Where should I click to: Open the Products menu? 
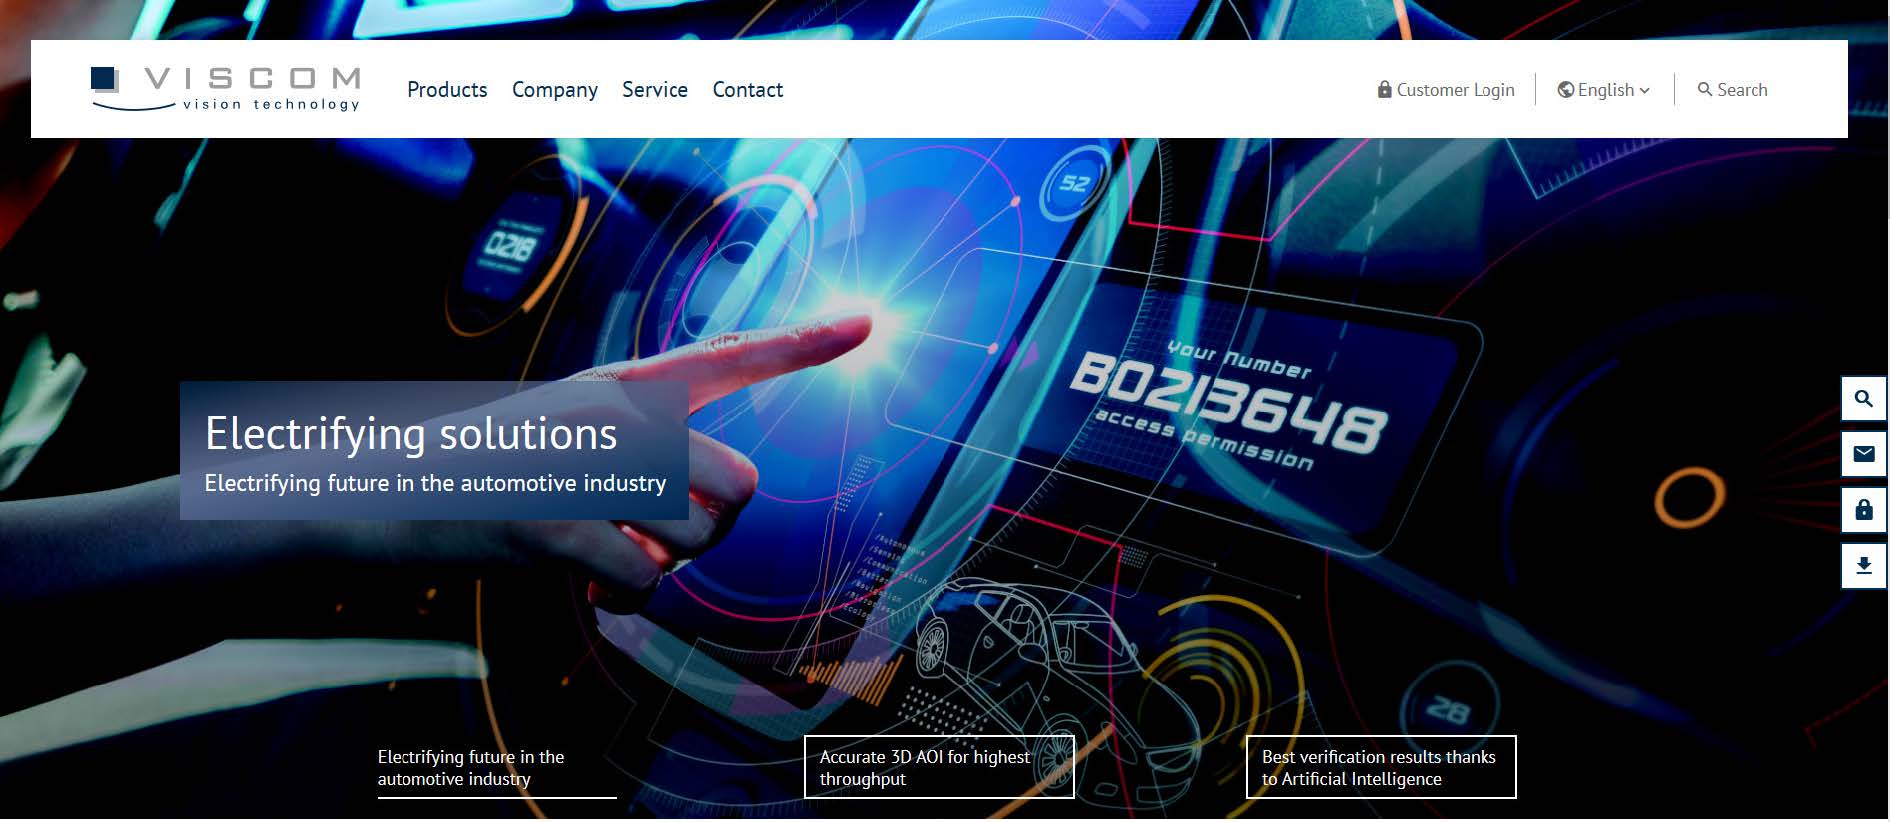pyautogui.click(x=447, y=90)
